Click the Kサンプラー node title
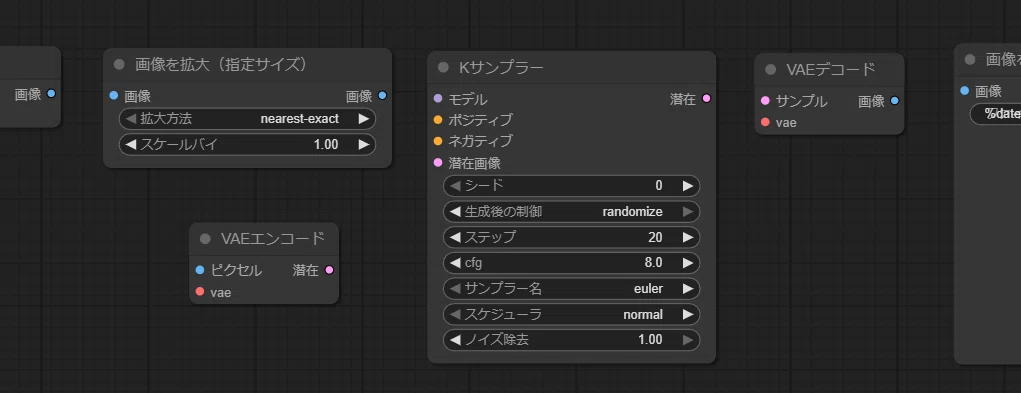This screenshot has height=393, width=1021. (x=501, y=68)
